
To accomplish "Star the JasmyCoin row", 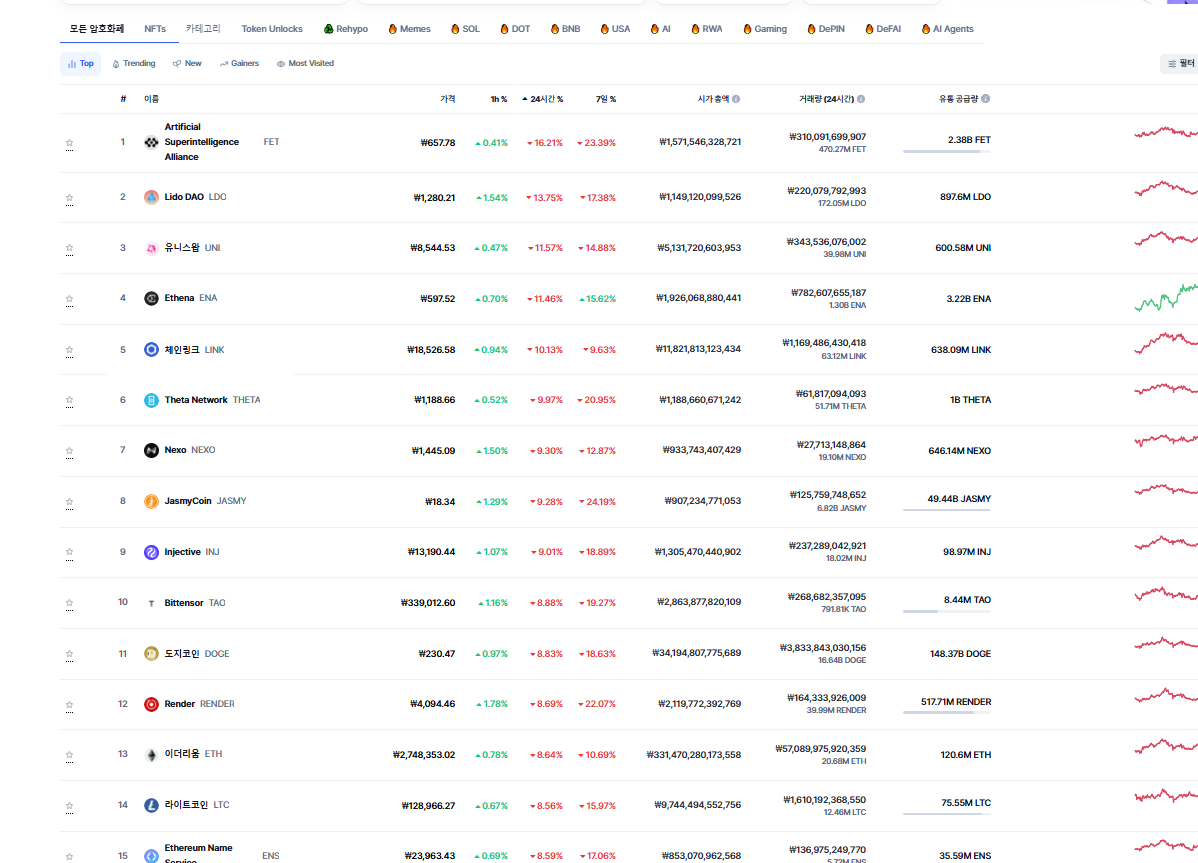I will click(70, 502).
